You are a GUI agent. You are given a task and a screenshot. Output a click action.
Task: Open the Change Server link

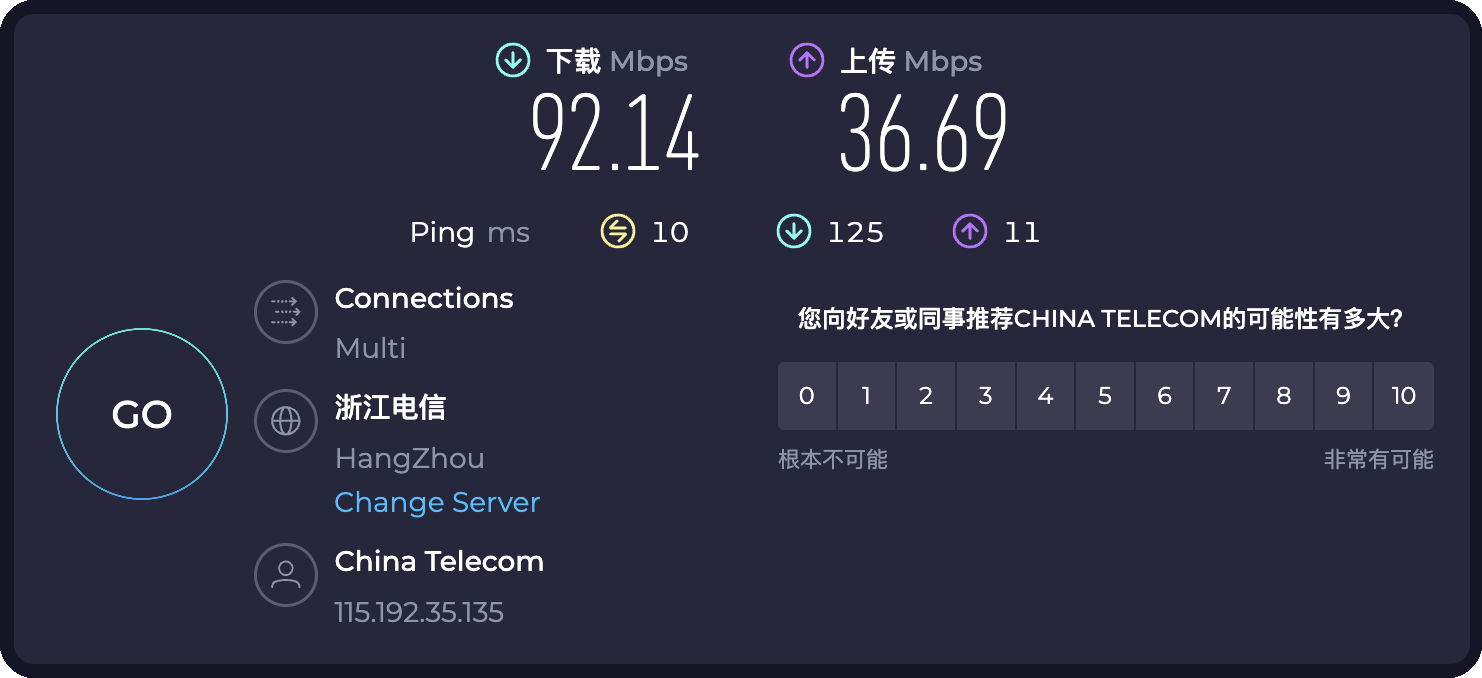437,502
